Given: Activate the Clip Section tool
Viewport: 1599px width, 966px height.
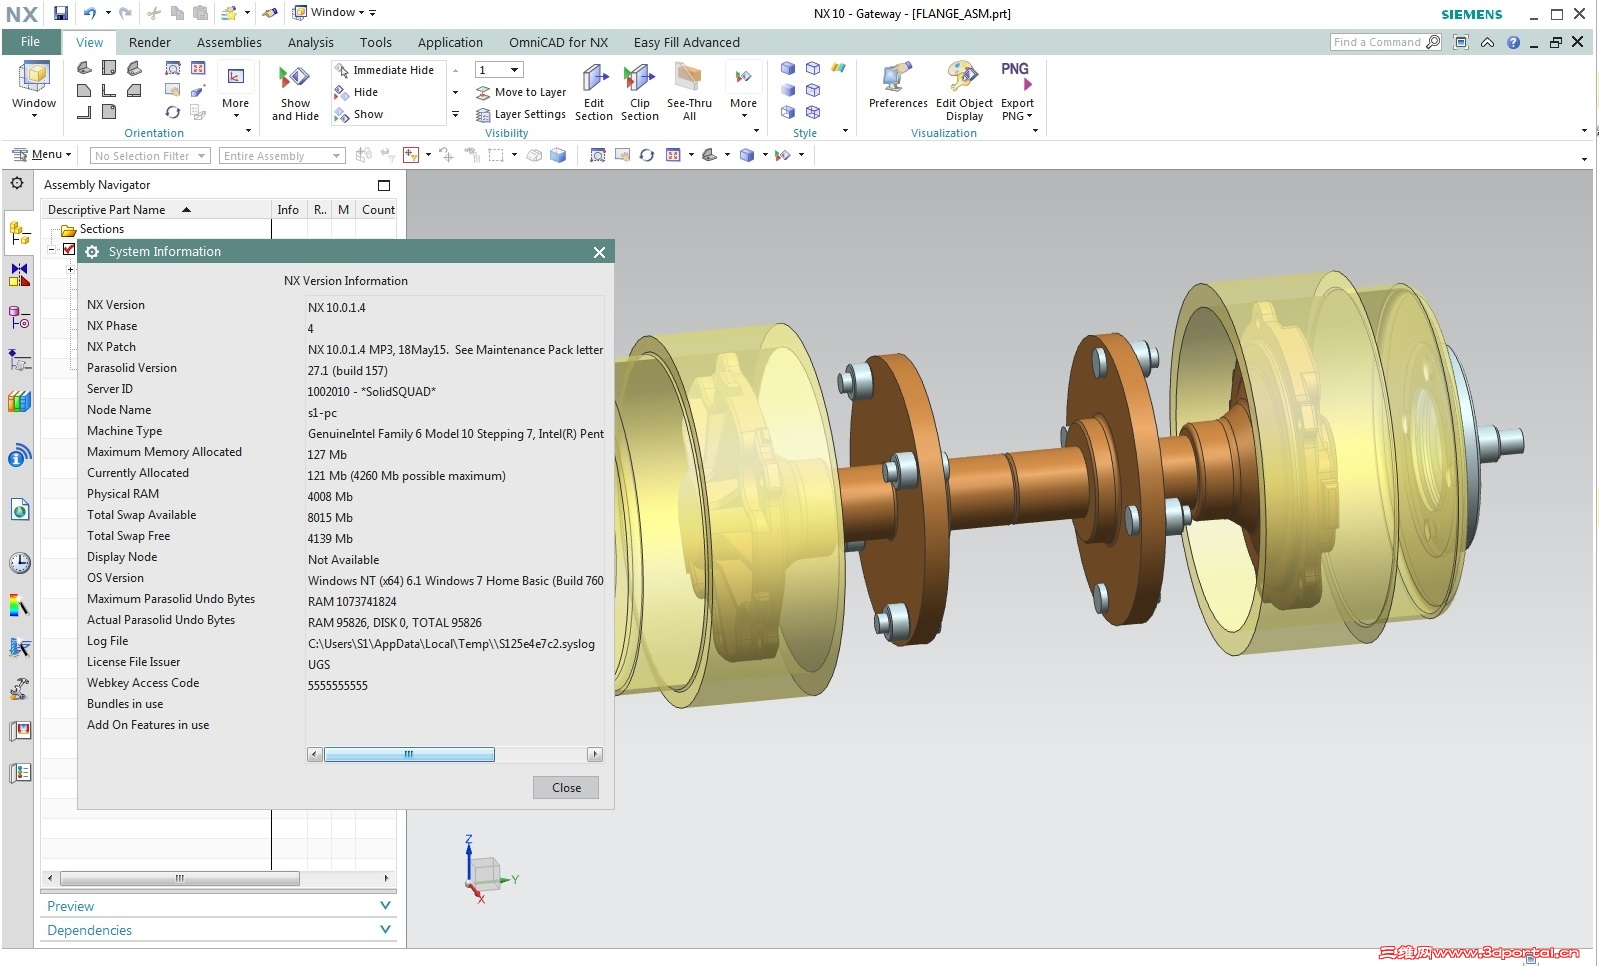Looking at the screenshot, I should tap(640, 93).
